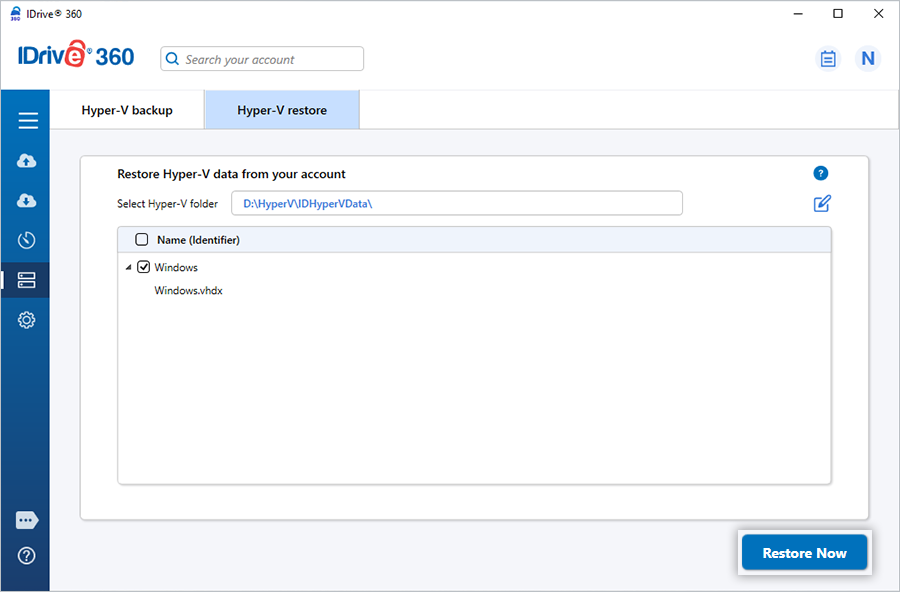Click the blue help icon in restore panel
This screenshot has height=592, width=900.
(x=821, y=174)
